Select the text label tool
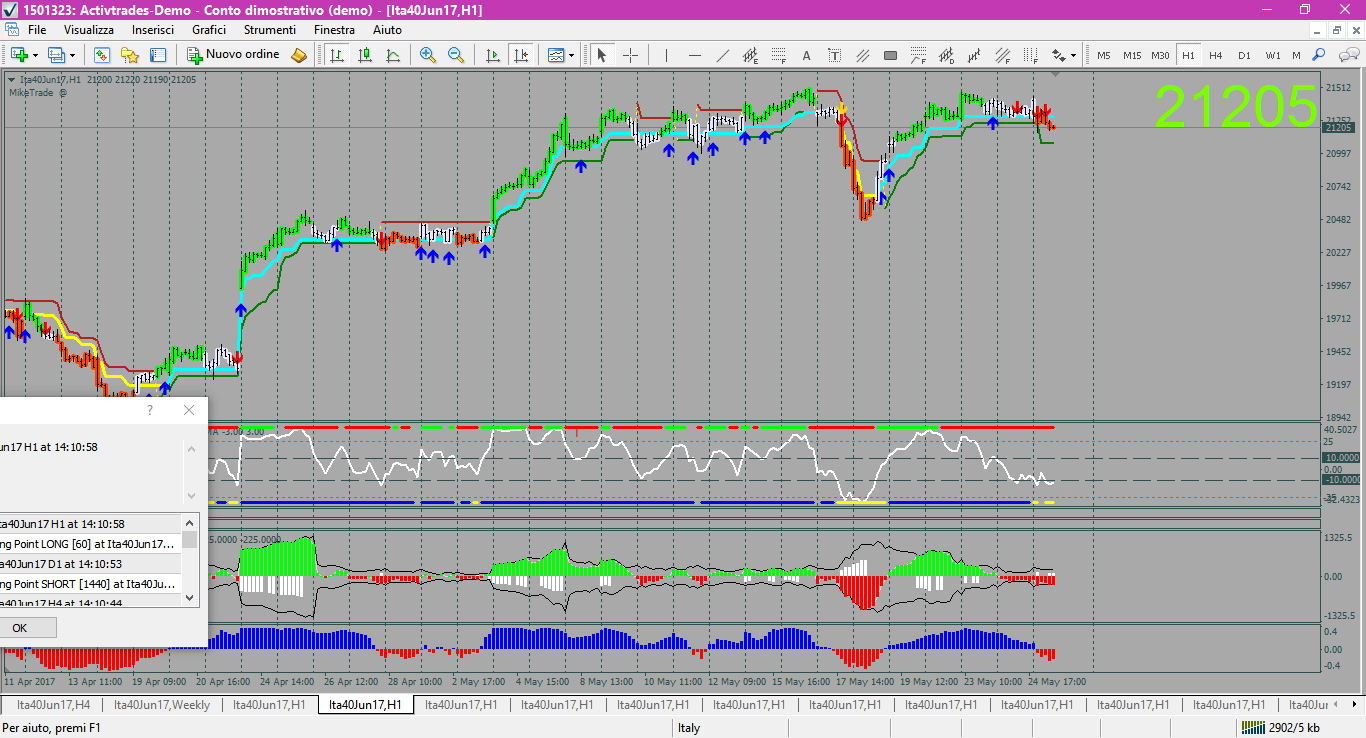The height and width of the screenshot is (738, 1366). 834,55
